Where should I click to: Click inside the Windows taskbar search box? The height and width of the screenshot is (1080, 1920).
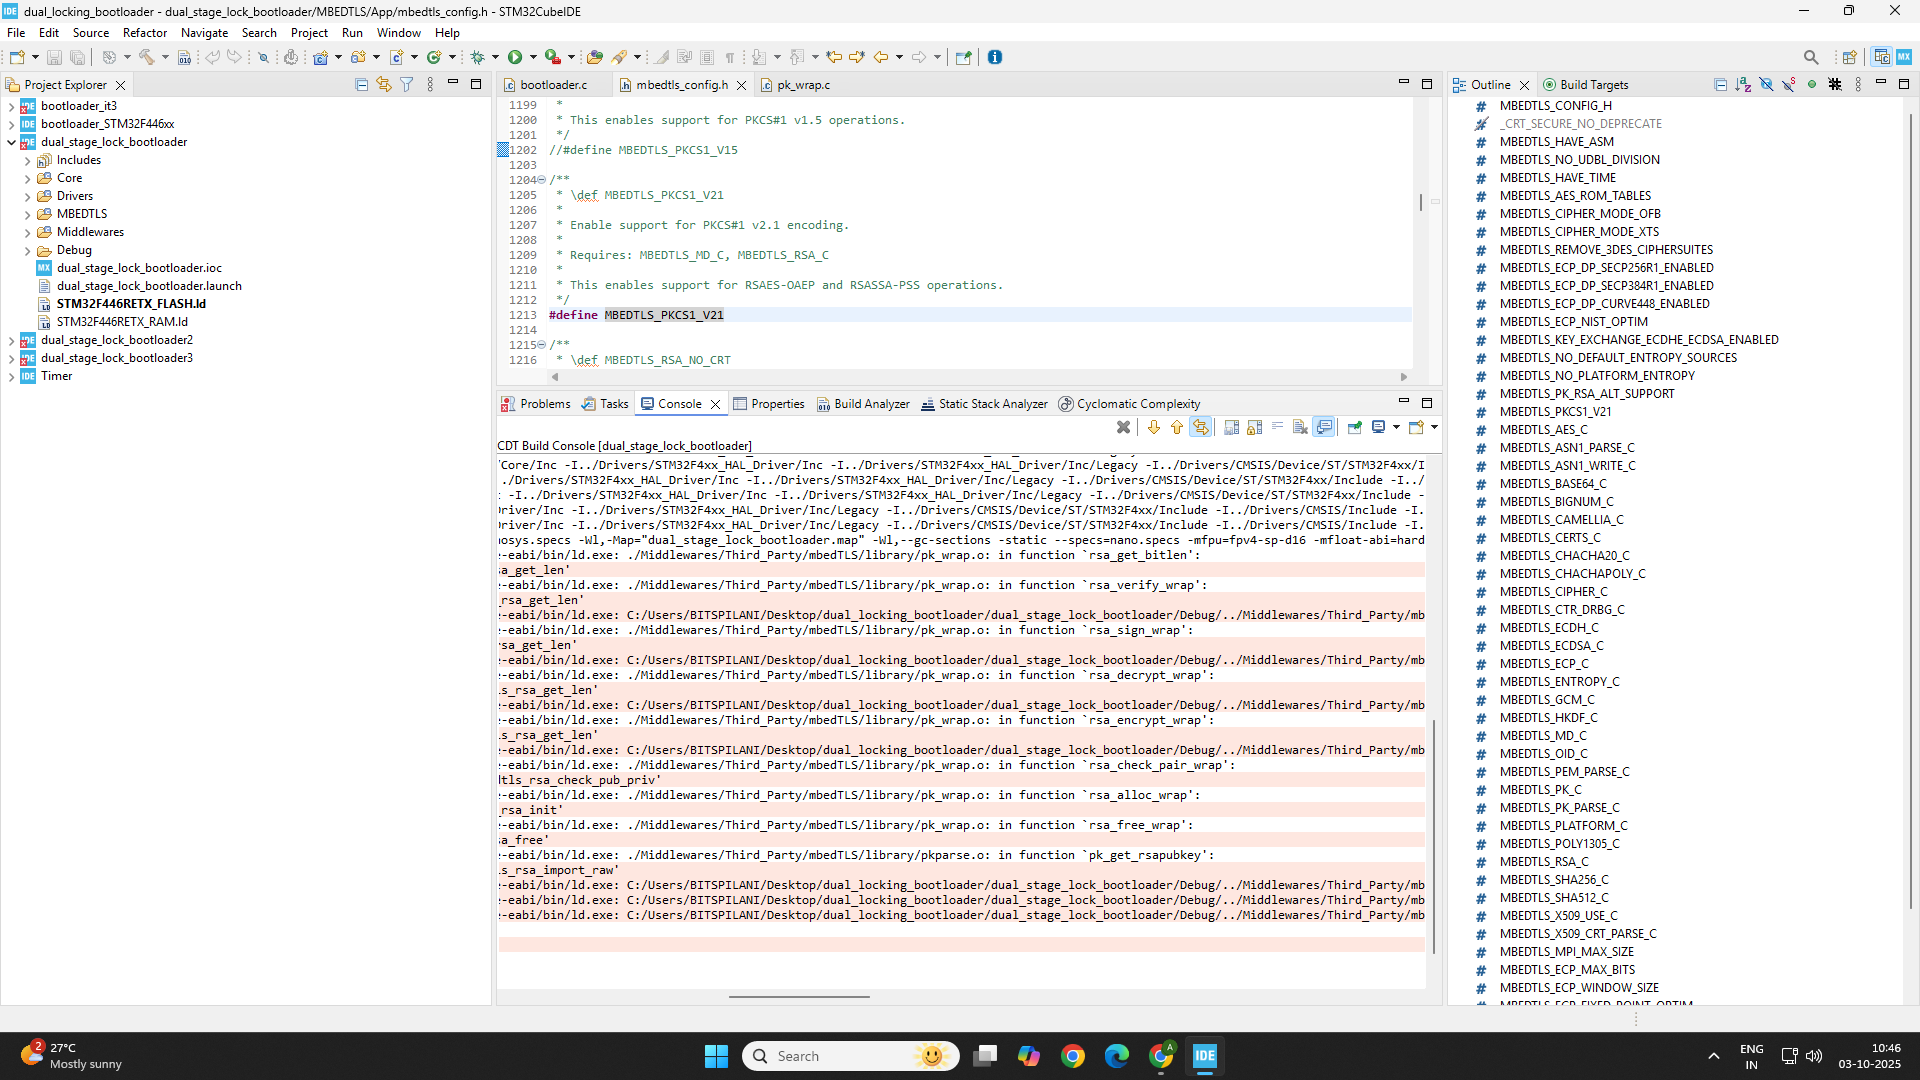(850, 1056)
